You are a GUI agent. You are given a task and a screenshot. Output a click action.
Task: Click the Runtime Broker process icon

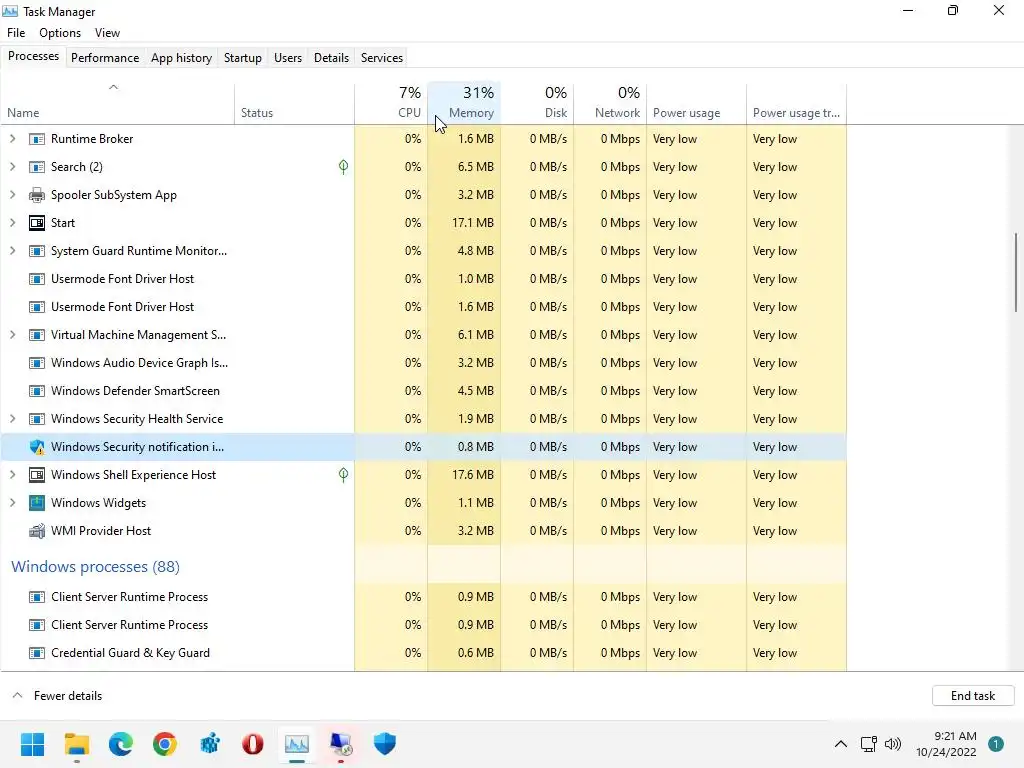click(37, 139)
